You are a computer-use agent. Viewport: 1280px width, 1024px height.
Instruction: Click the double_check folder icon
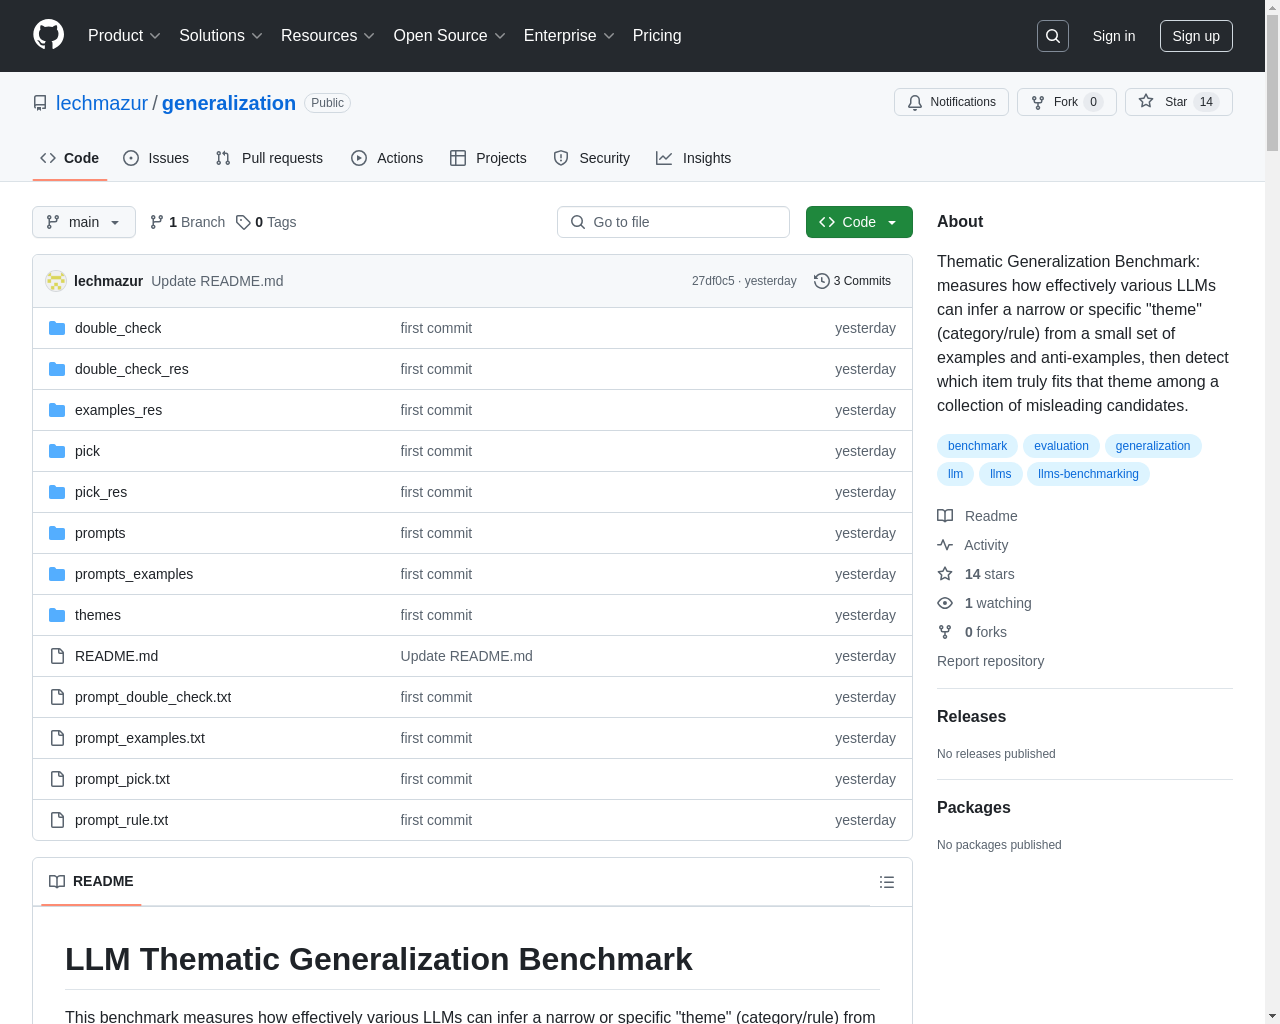57,328
